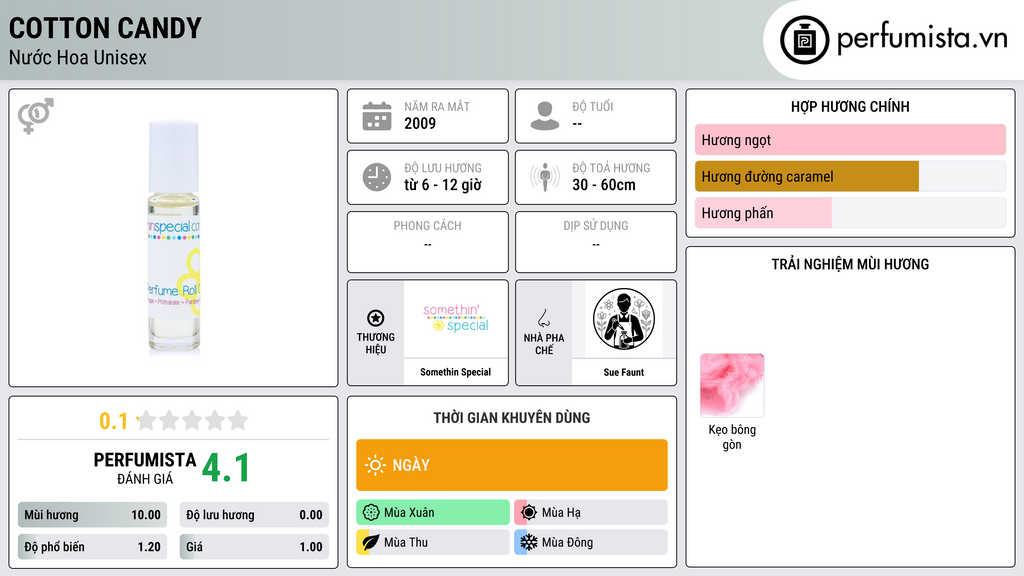Screen dimensions: 1024x576
Task: Click the Kẹo bông gòn note caption
Action: (x=732, y=437)
